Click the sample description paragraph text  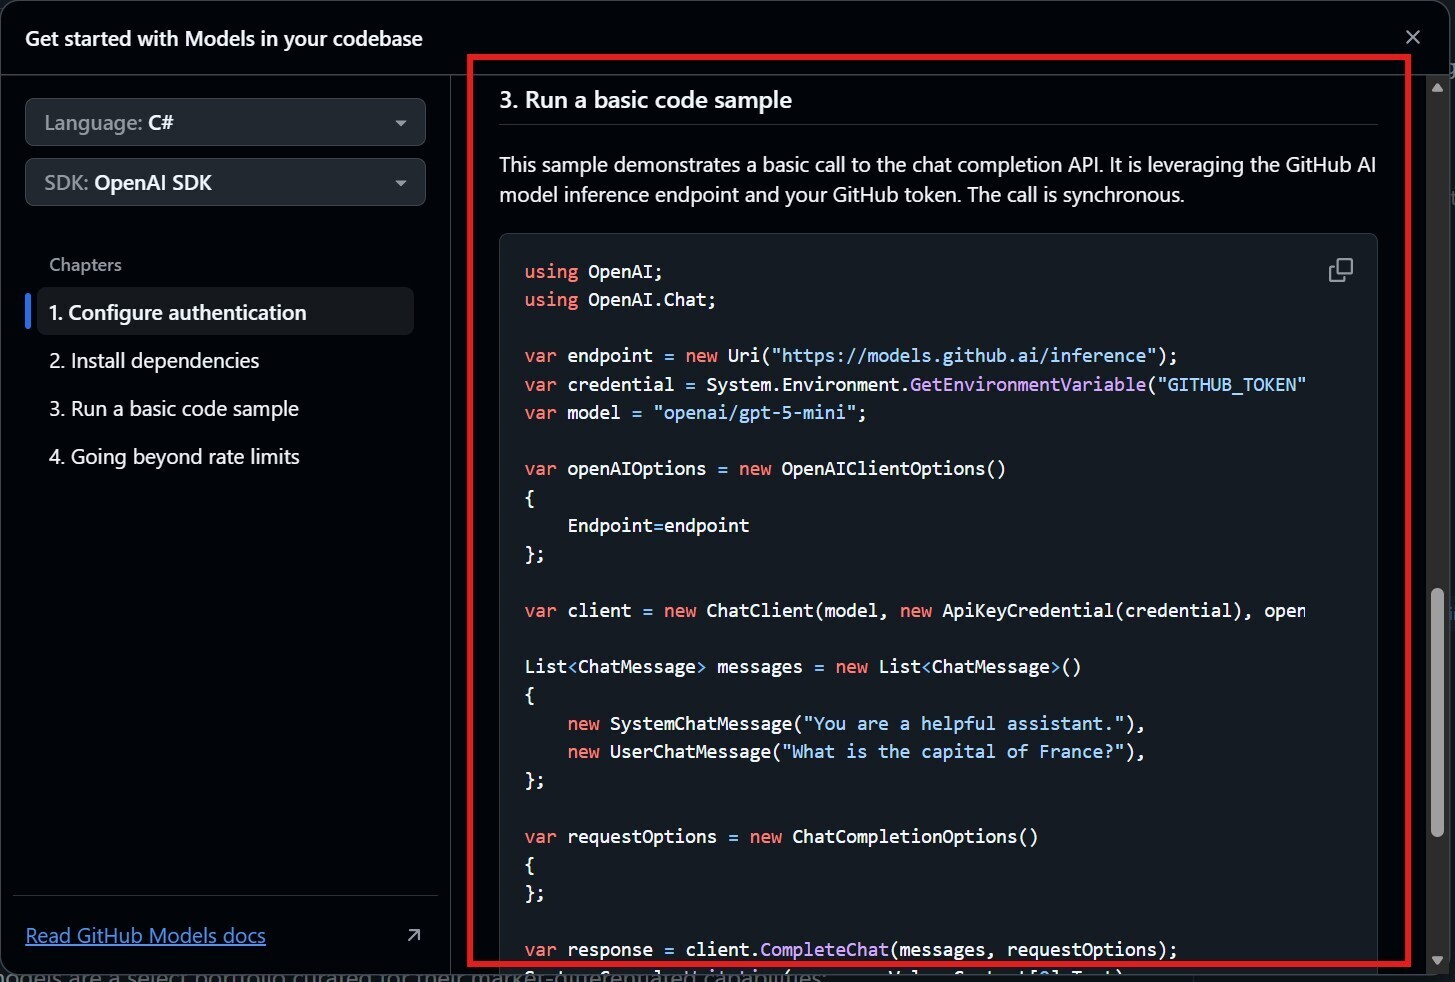(x=937, y=179)
